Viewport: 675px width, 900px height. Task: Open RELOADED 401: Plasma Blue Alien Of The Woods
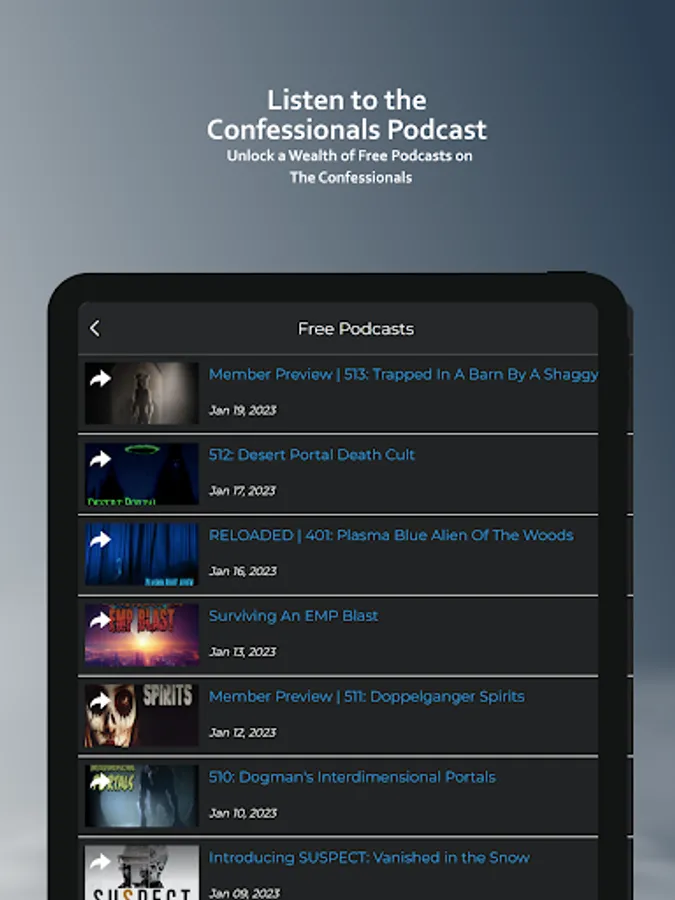(391, 535)
